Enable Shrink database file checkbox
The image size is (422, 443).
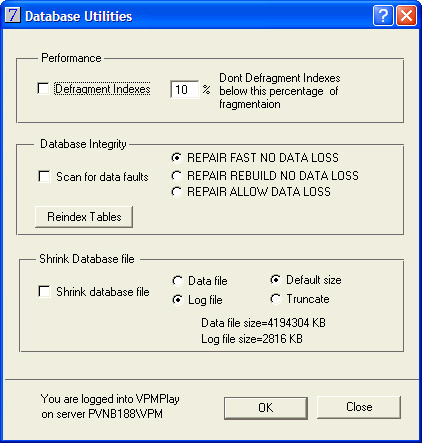tap(44, 291)
